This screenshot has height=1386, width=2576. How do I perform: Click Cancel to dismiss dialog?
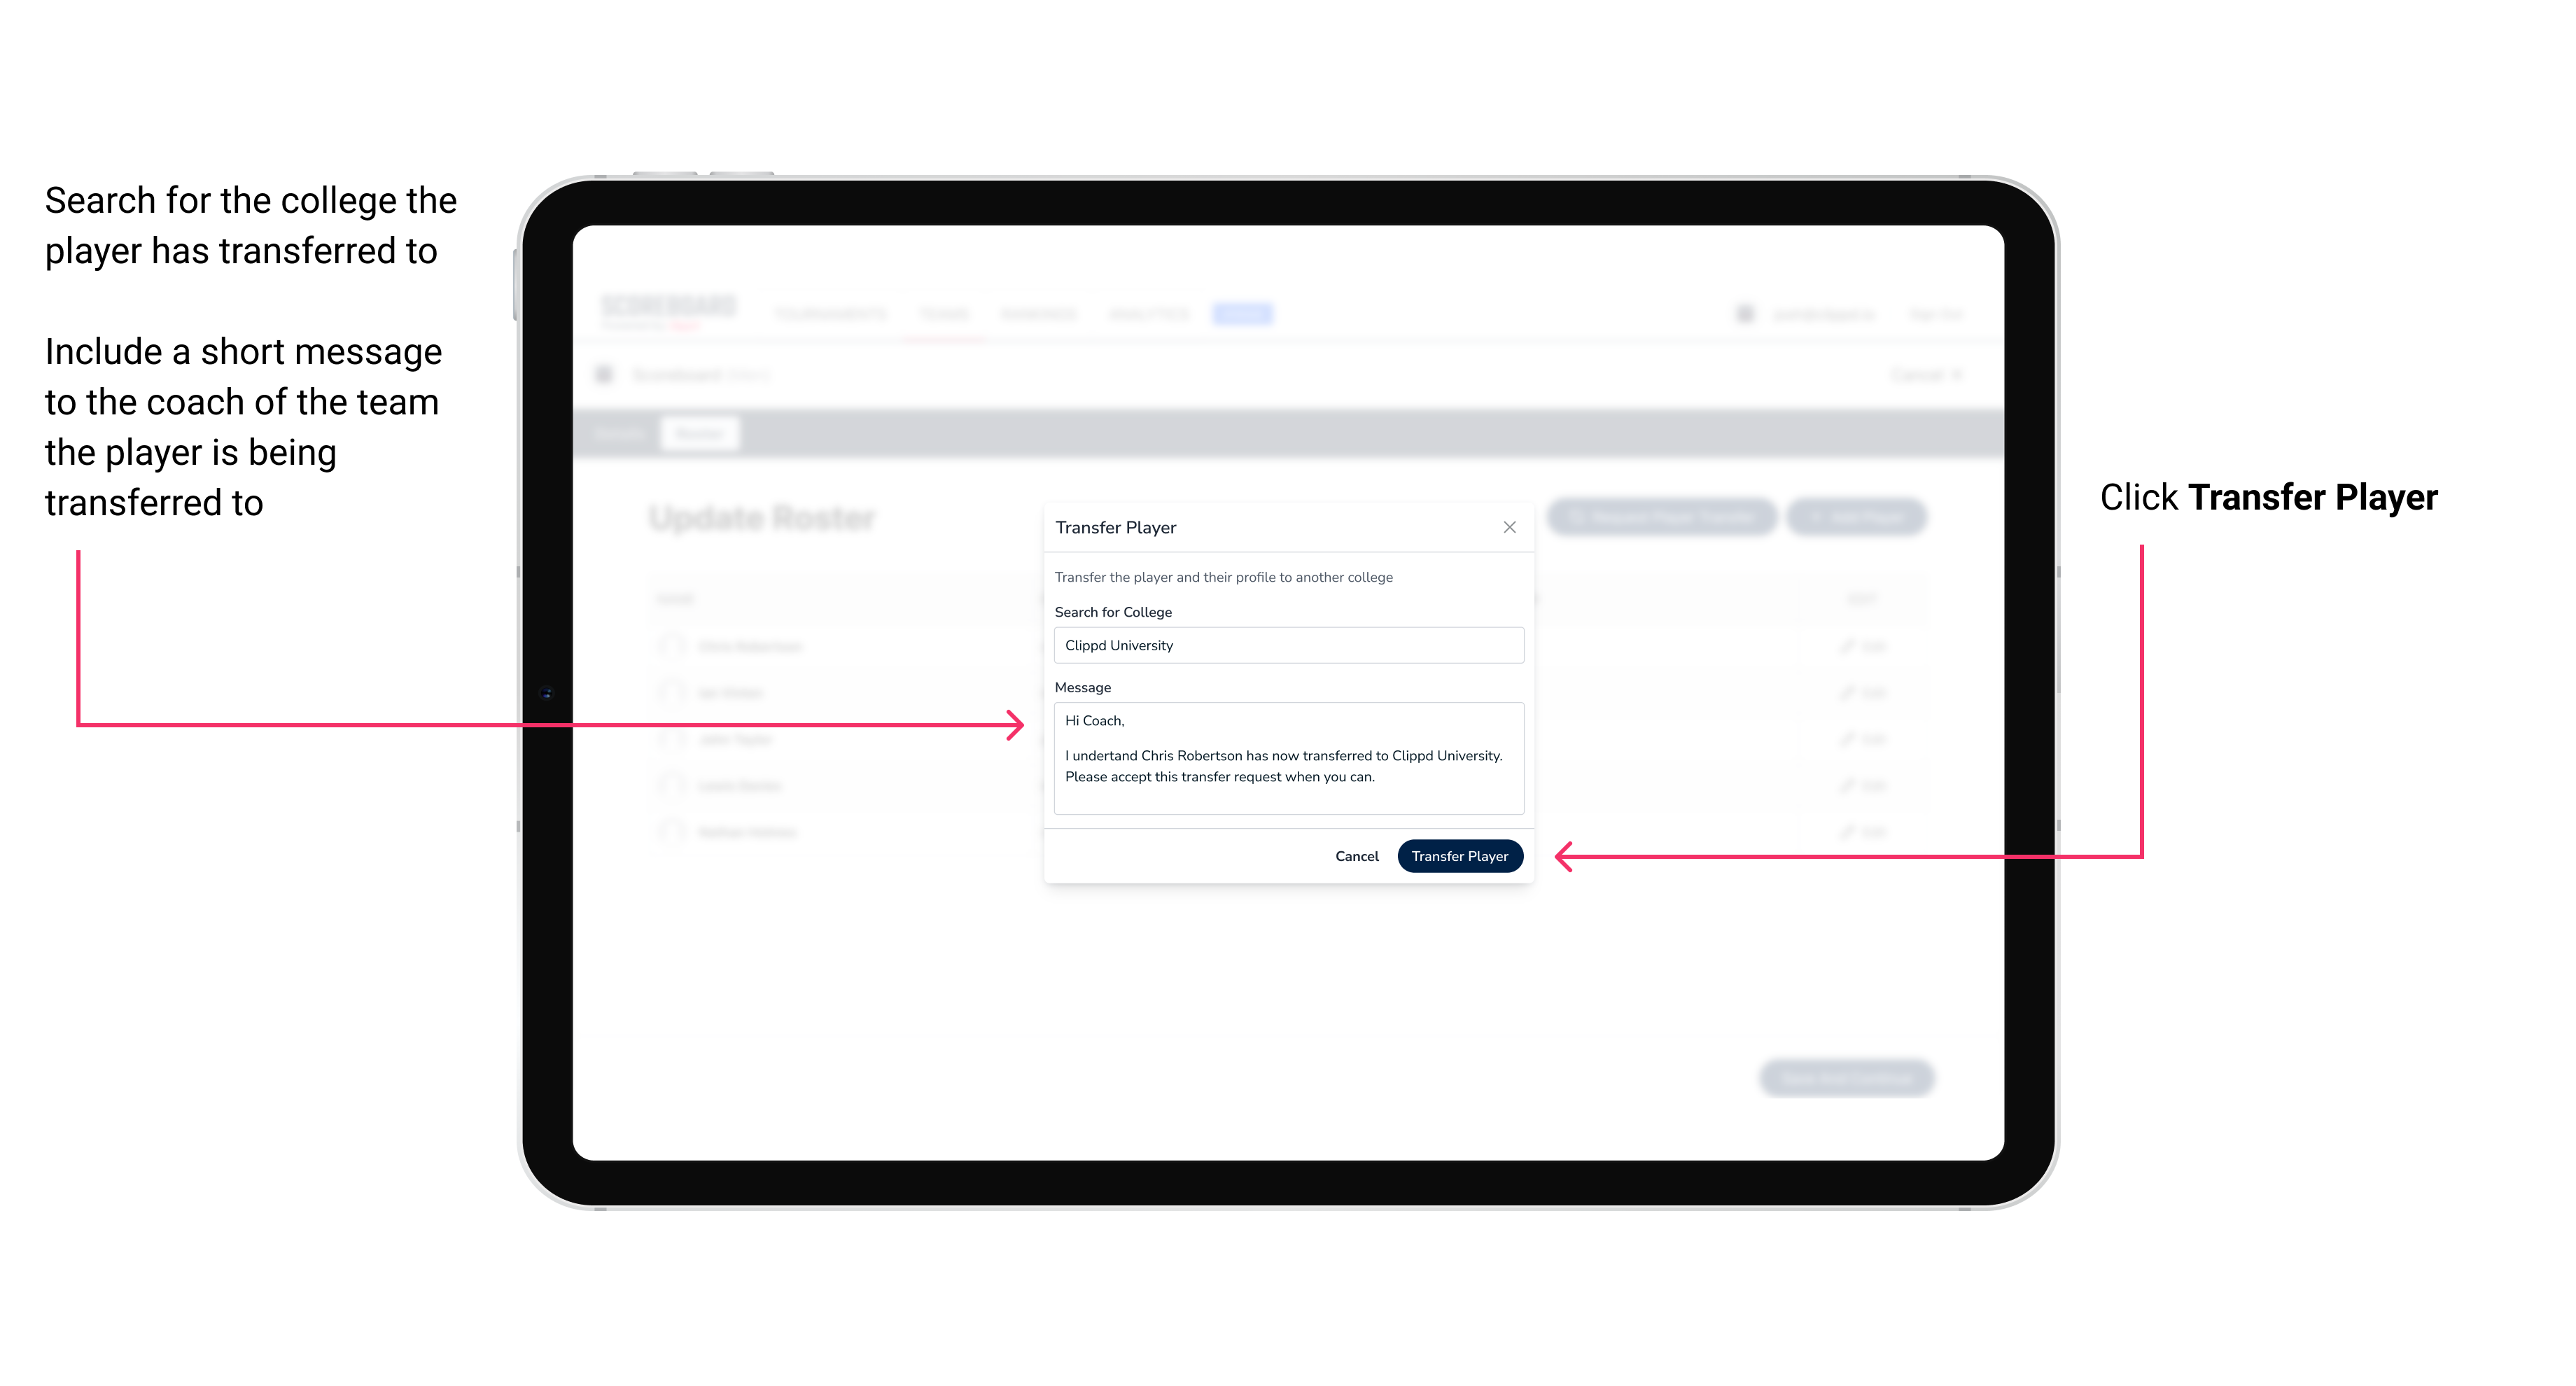point(1358,853)
